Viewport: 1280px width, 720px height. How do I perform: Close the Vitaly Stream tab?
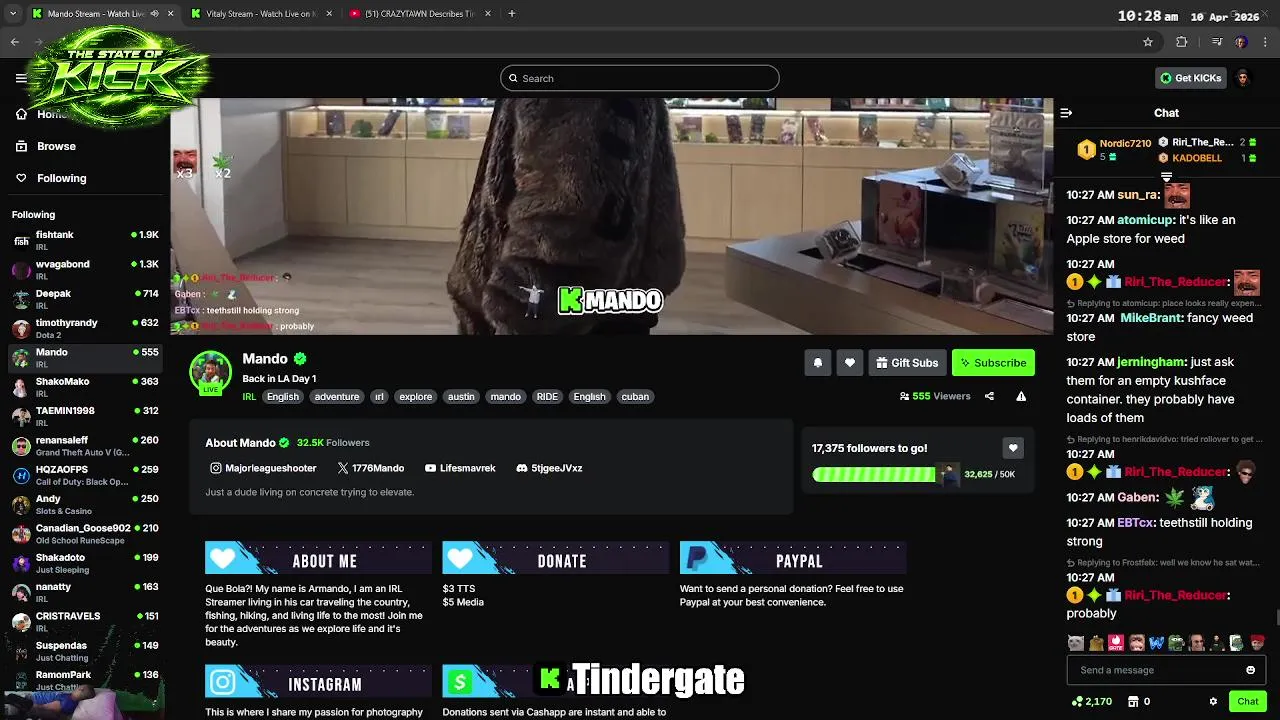click(328, 14)
